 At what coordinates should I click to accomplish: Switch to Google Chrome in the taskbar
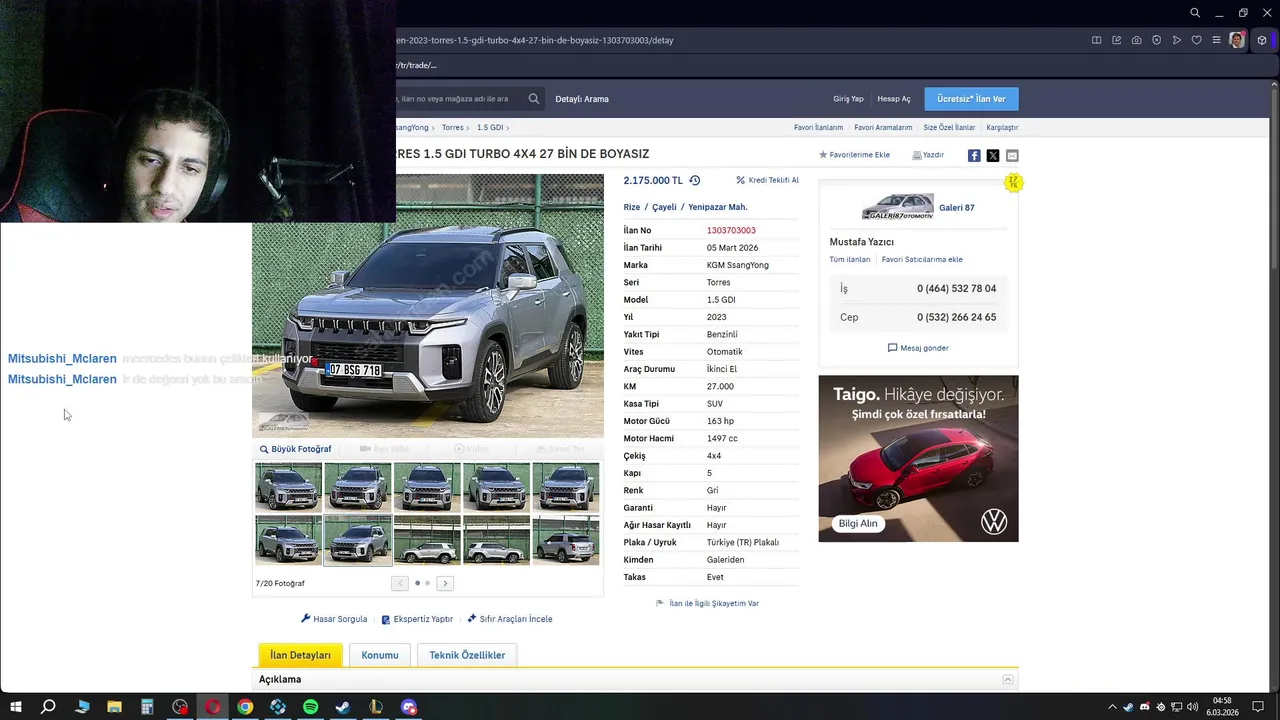coord(245,707)
